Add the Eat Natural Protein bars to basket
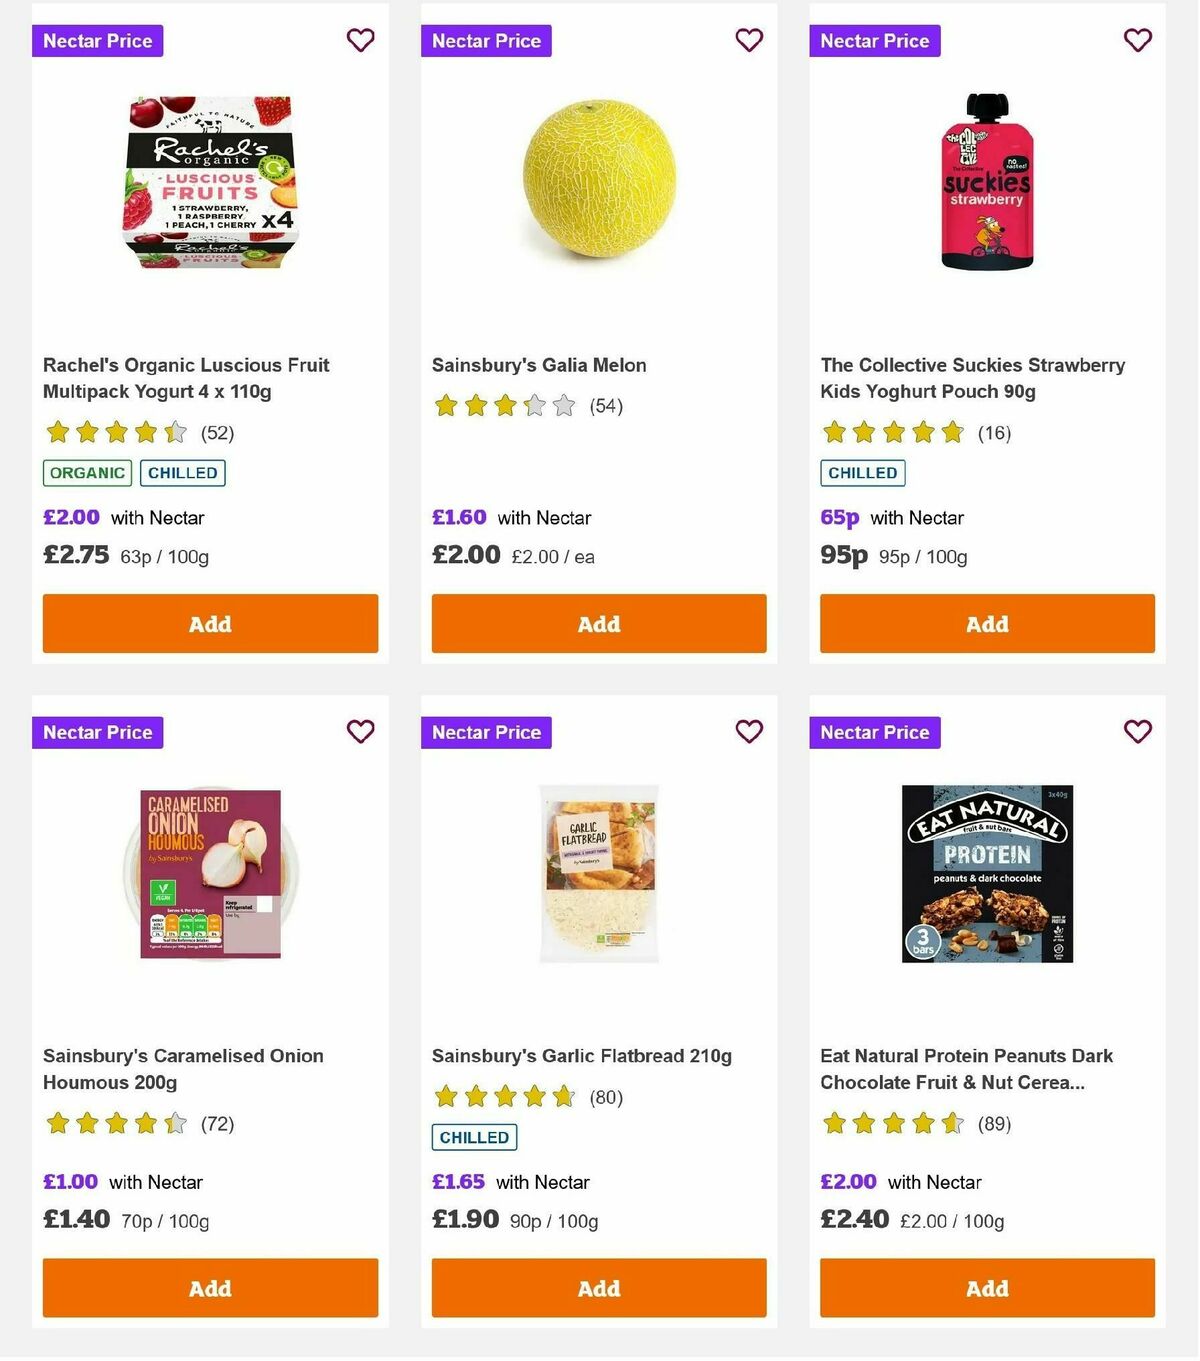Image resolution: width=1200 pixels, height=1361 pixels. [x=987, y=1288]
